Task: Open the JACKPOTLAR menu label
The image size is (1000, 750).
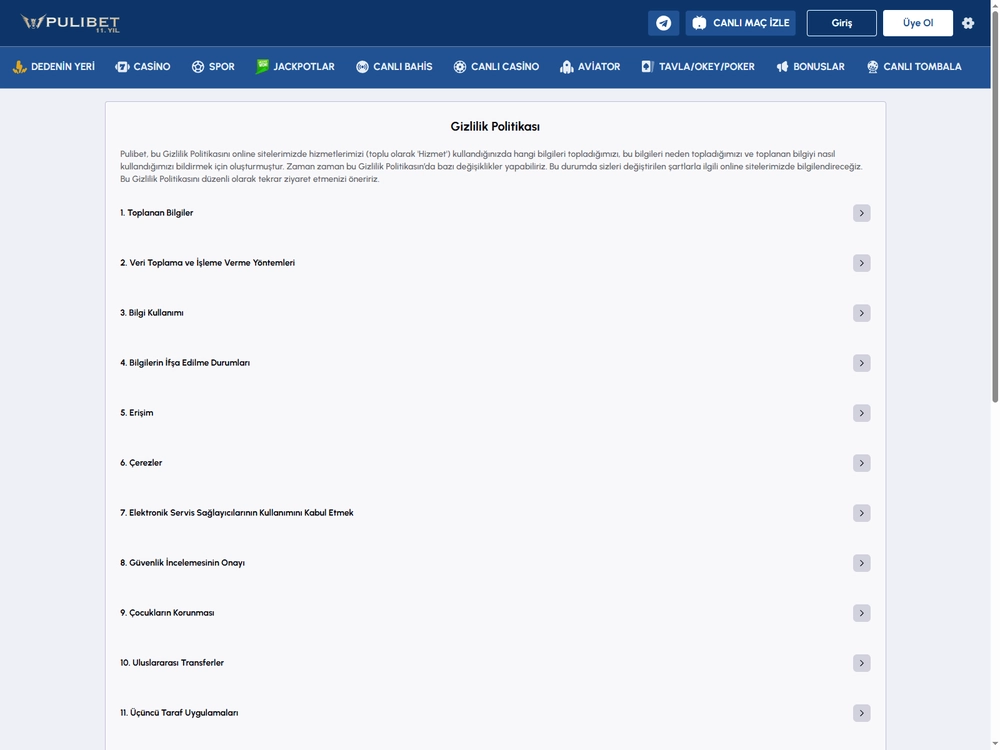Action: point(304,66)
